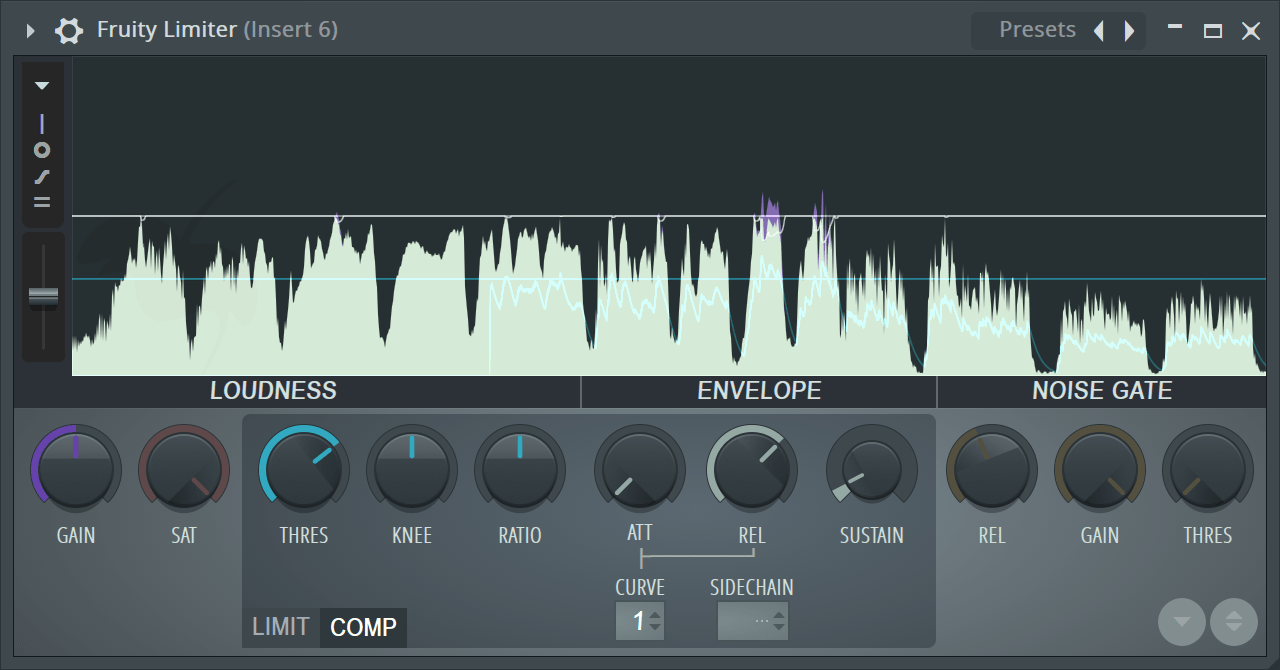Open the visualization options dropdown arrow
The height and width of the screenshot is (670, 1280).
pos(42,85)
